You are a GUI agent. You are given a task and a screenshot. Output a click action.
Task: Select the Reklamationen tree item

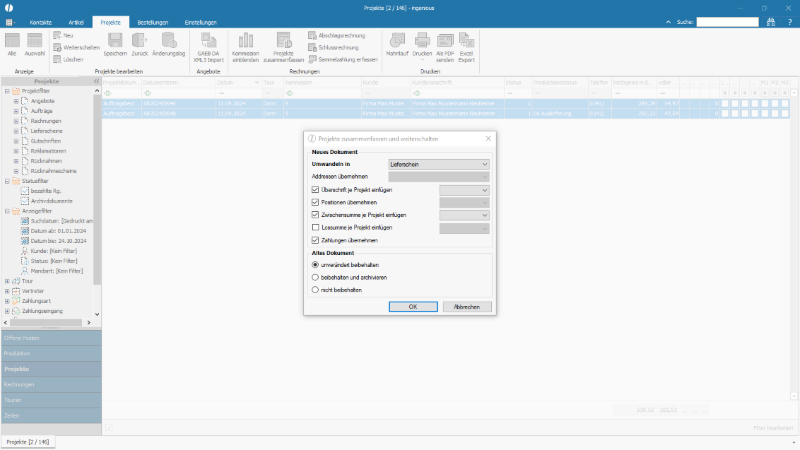pyautogui.click(x=48, y=151)
